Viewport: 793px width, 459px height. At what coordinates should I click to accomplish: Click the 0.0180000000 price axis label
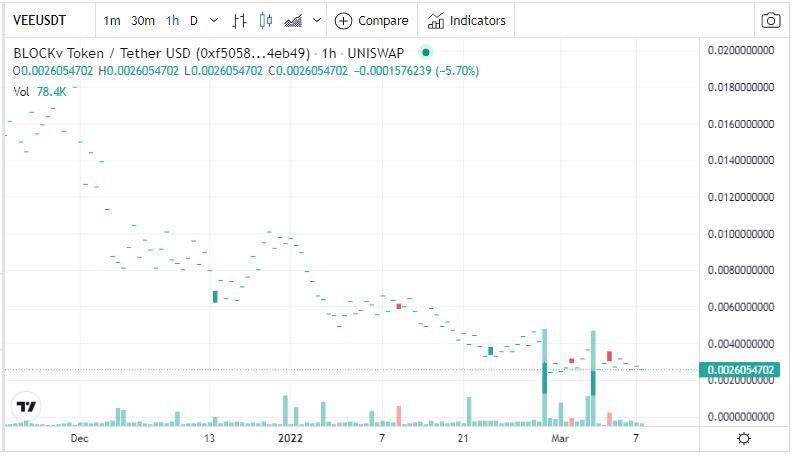click(741, 87)
